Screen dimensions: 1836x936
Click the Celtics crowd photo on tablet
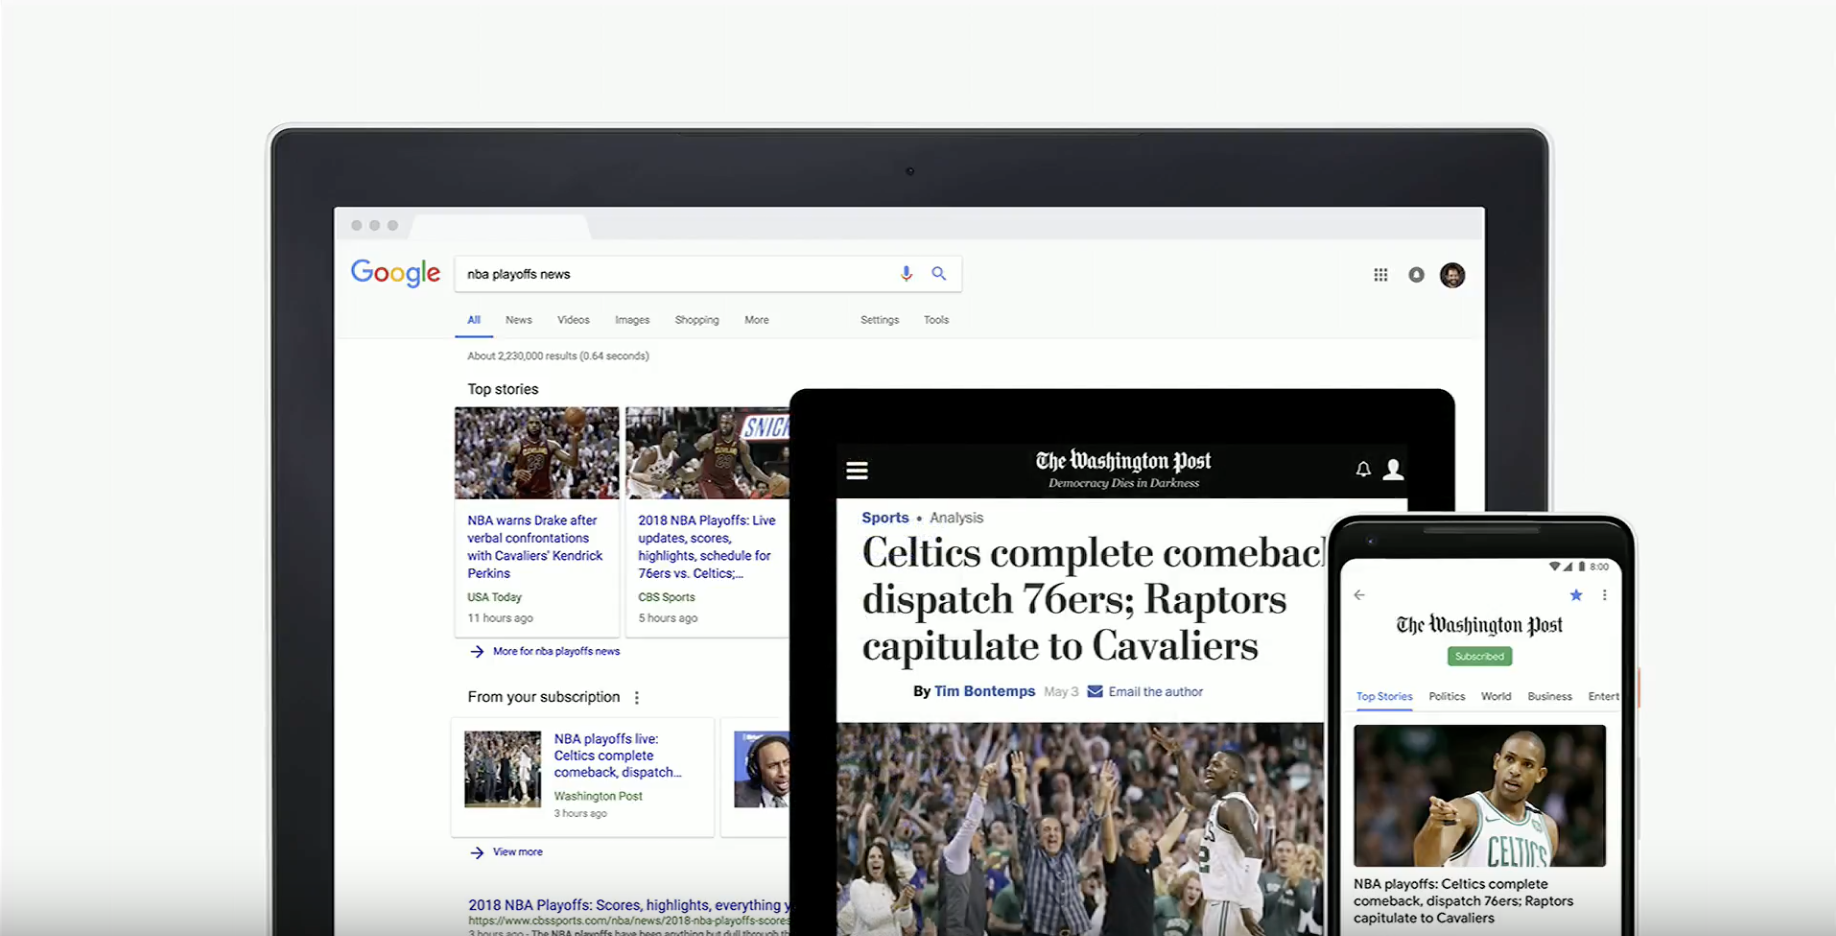pos(1080,829)
